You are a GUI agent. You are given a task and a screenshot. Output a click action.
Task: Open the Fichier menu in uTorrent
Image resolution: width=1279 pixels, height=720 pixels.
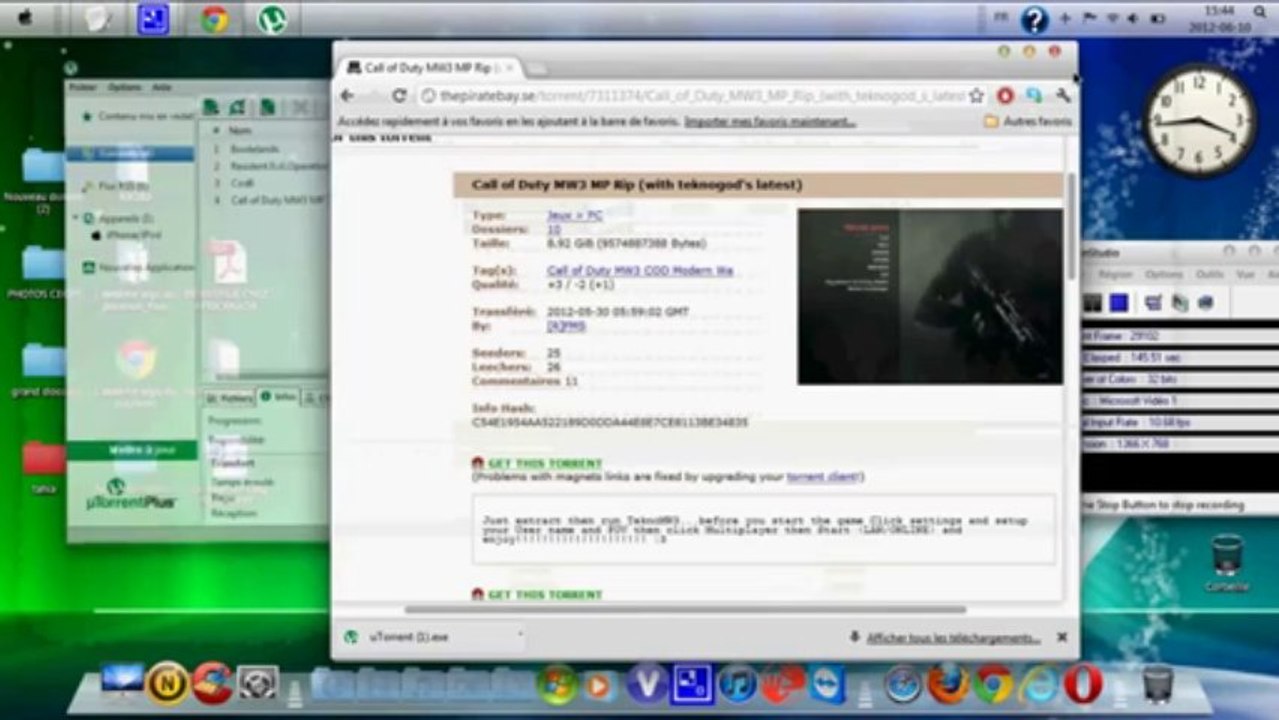82,87
